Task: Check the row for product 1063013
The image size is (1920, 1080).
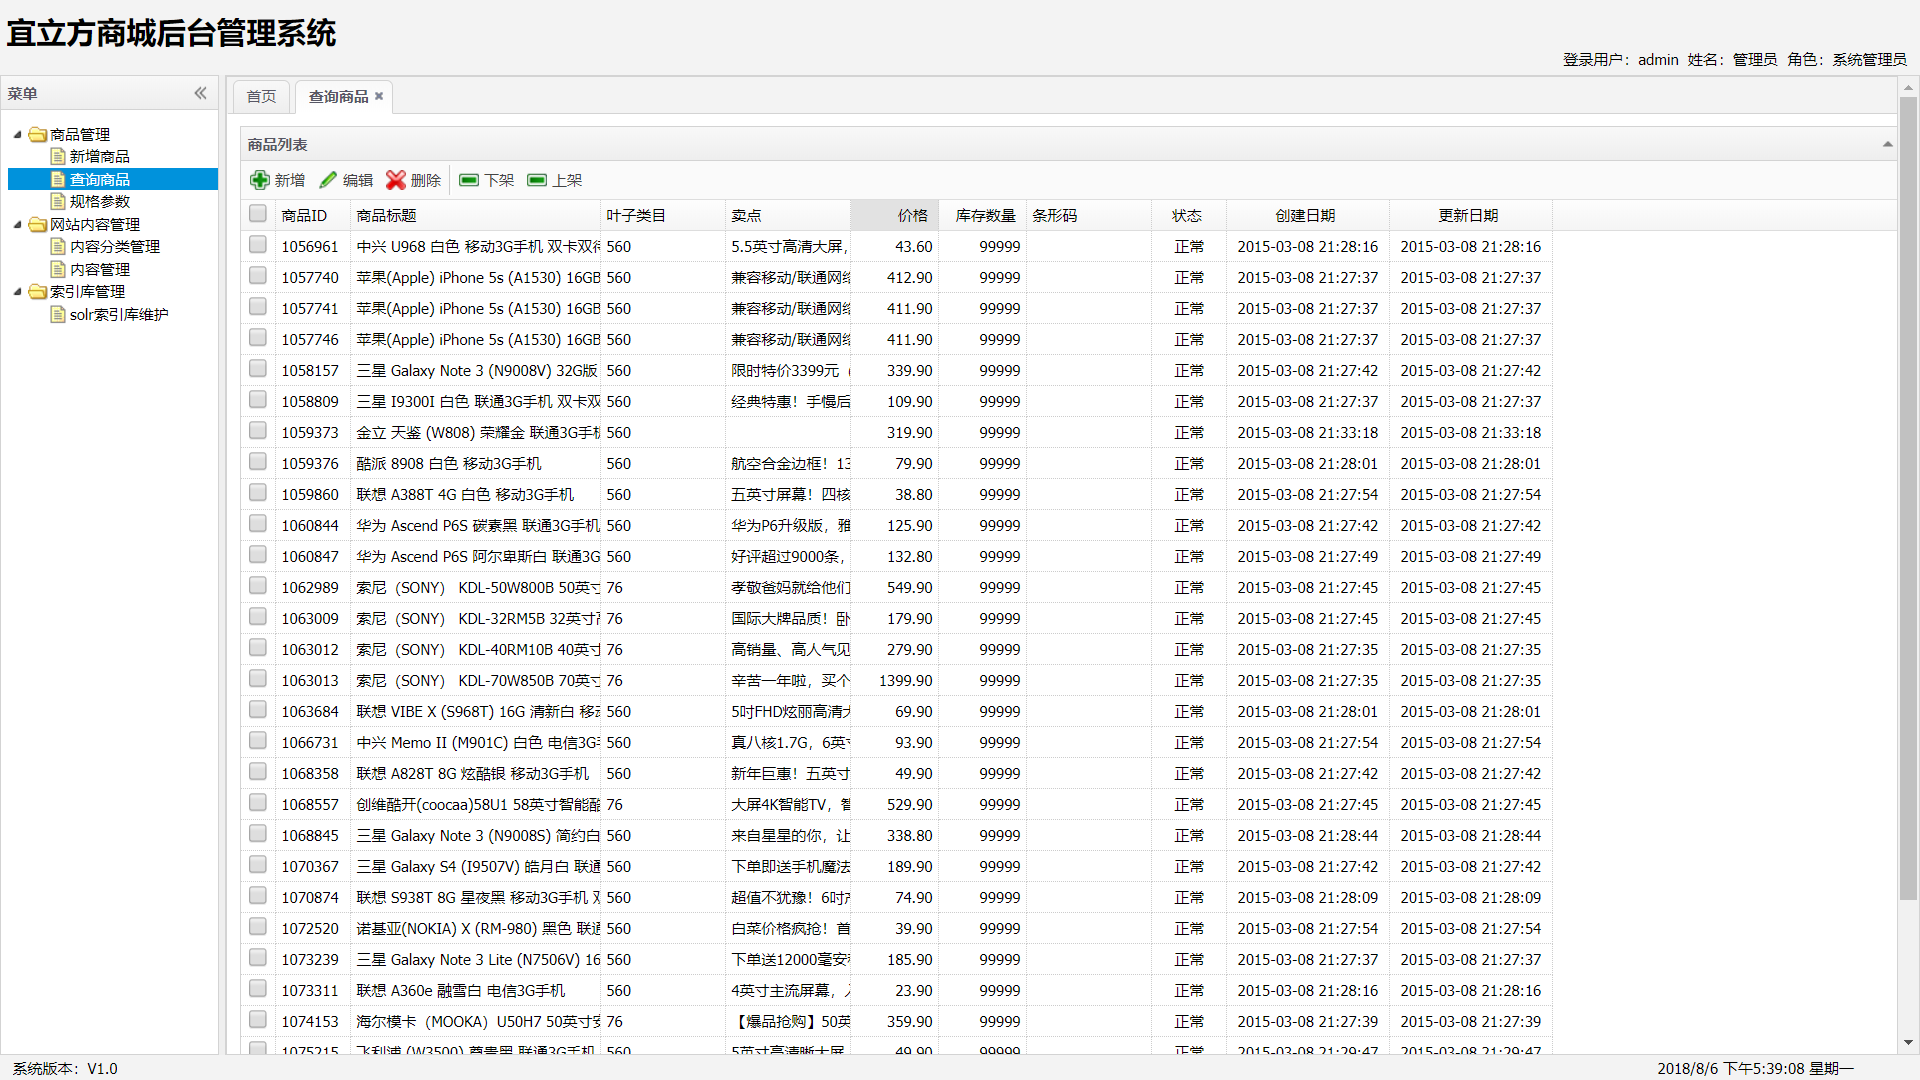Action: point(258,679)
